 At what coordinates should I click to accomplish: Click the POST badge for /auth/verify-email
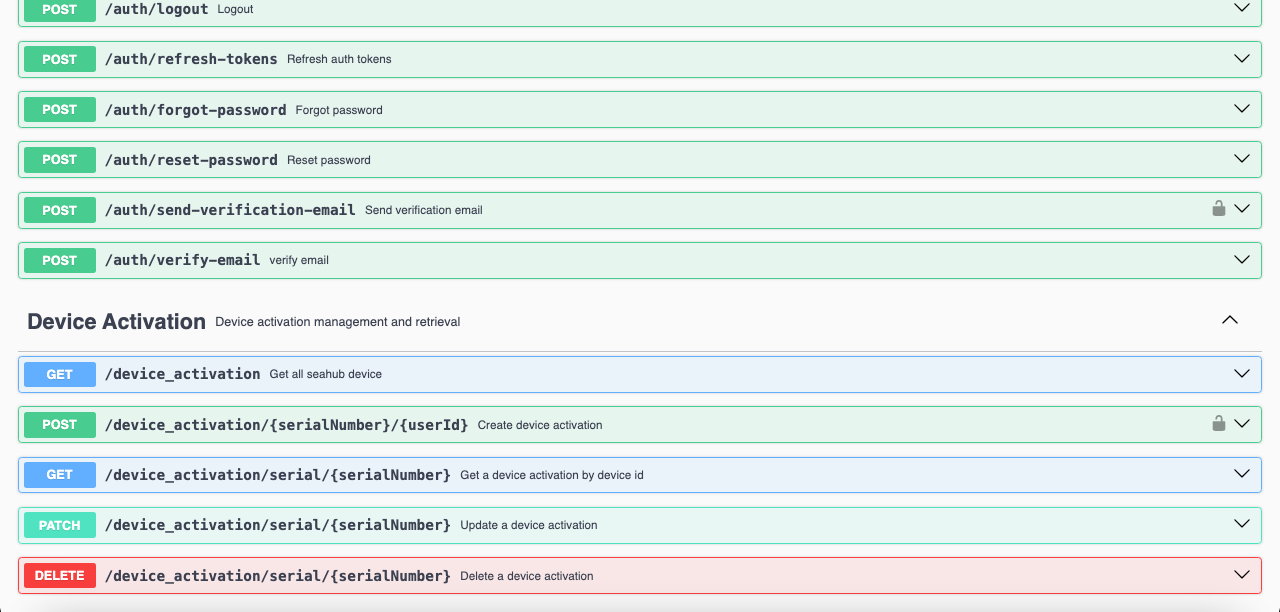pyautogui.click(x=60, y=260)
